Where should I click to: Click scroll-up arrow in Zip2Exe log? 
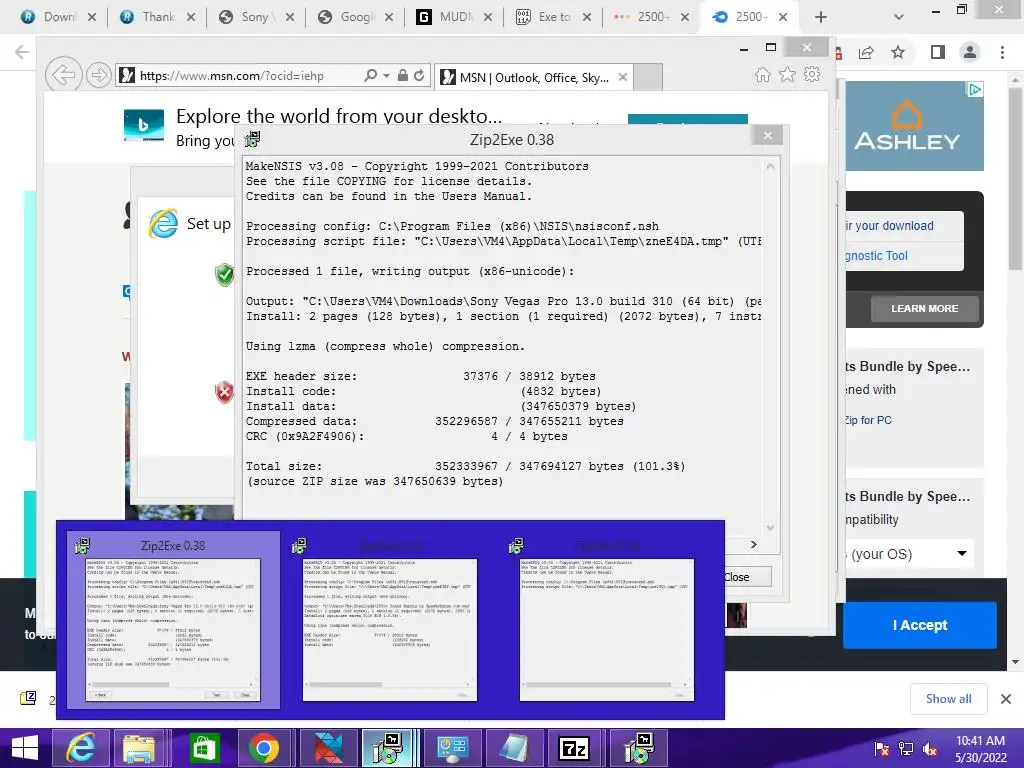[771, 166]
